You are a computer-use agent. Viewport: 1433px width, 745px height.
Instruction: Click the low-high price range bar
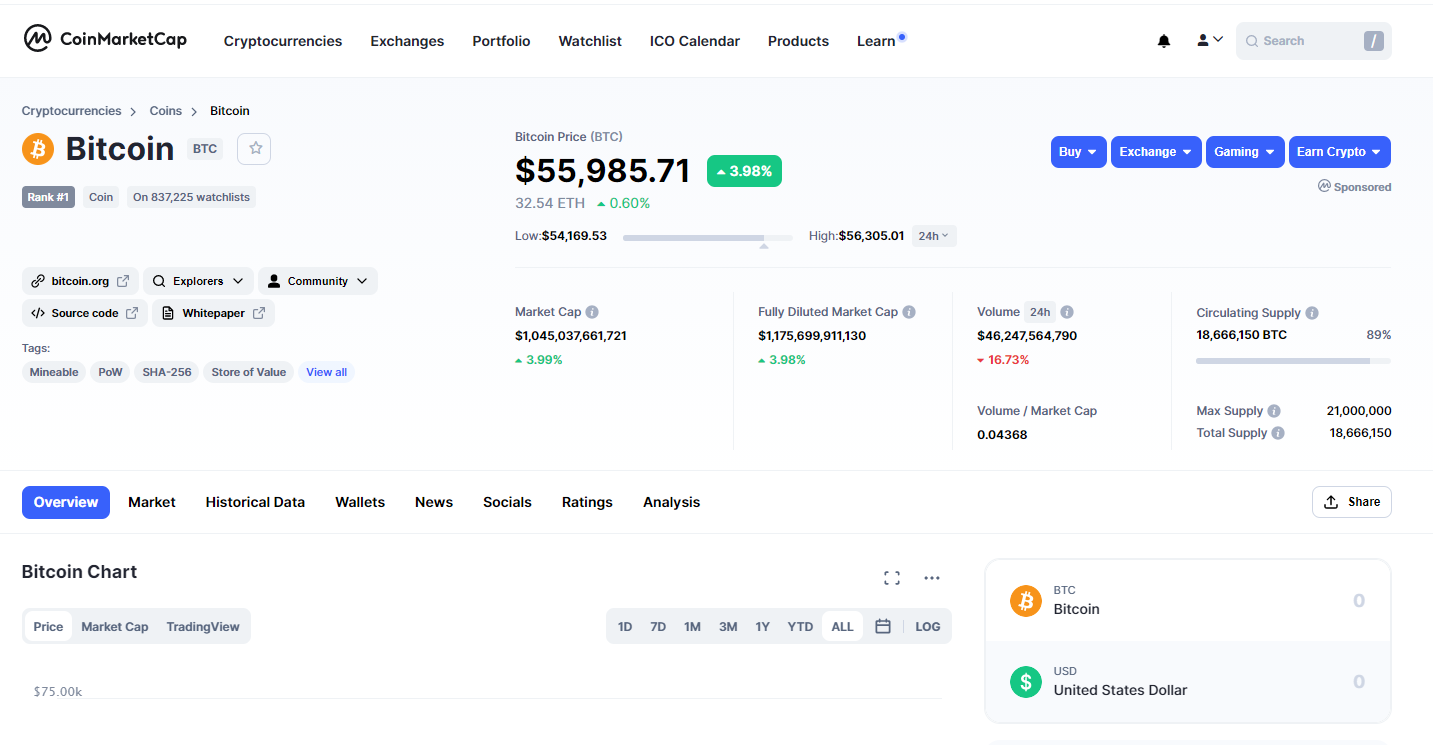click(708, 237)
